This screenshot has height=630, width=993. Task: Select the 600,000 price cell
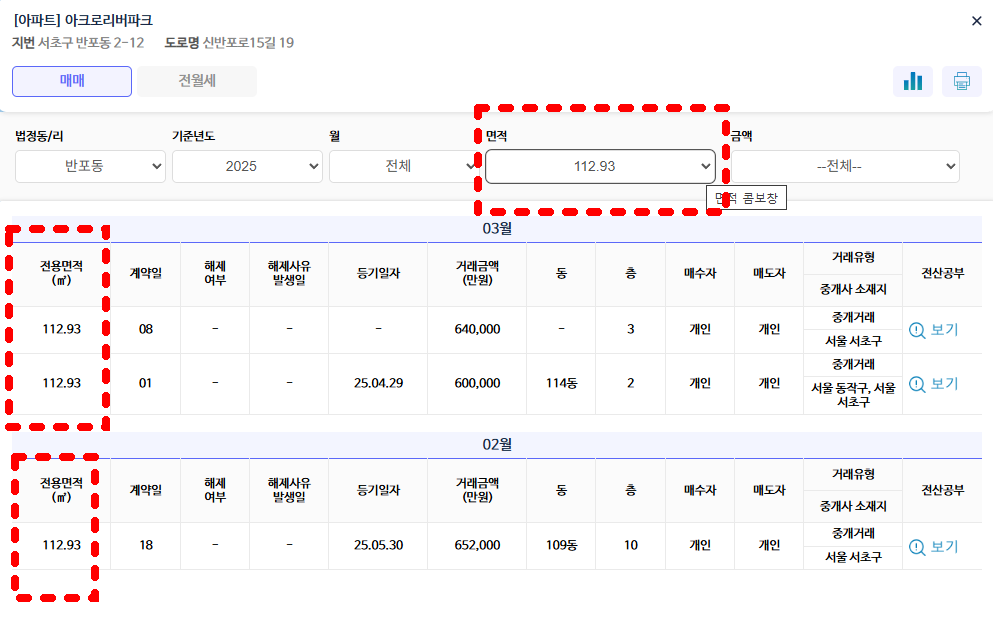coord(478,383)
